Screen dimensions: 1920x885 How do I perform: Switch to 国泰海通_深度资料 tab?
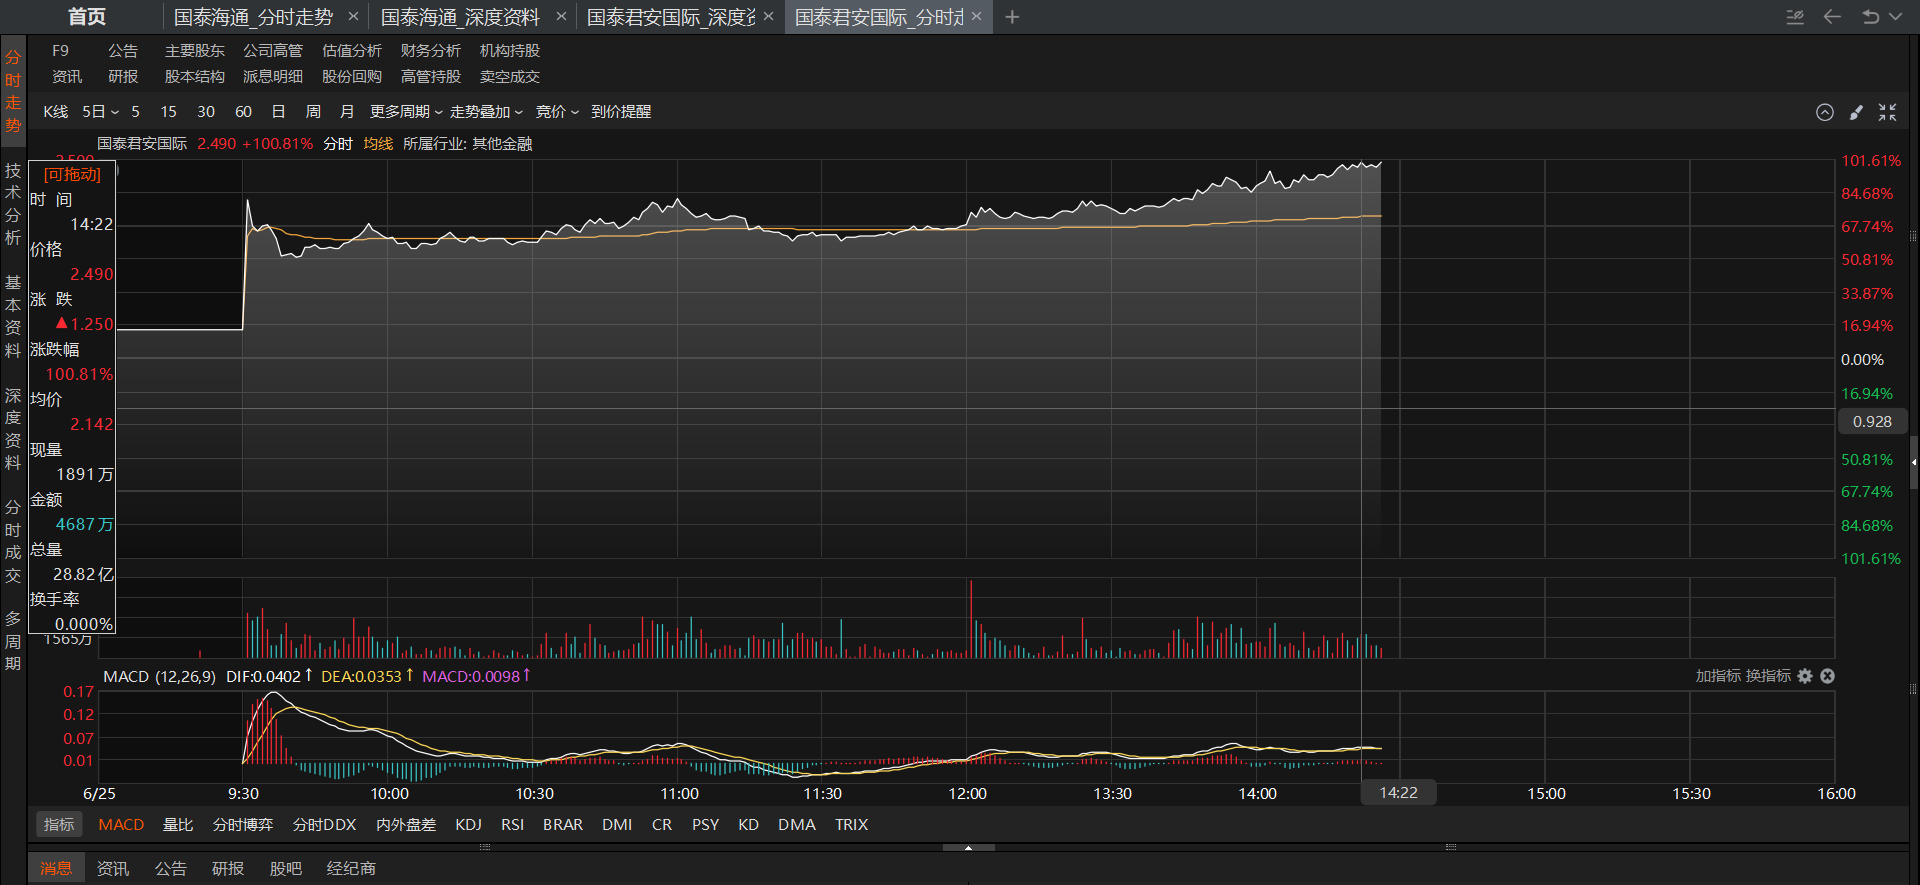coord(460,17)
